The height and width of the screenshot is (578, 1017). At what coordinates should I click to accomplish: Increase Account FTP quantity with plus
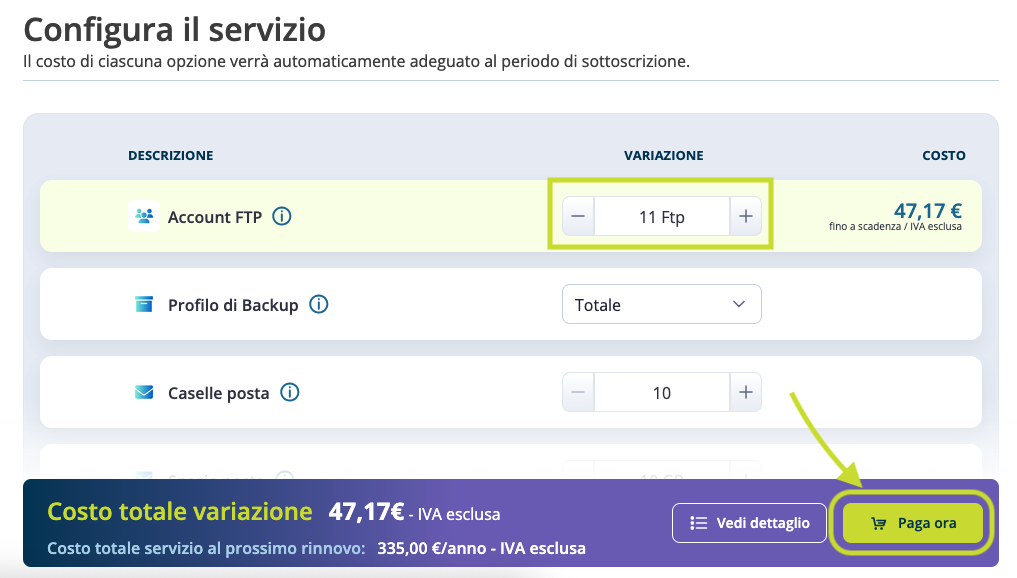click(745, 216)
